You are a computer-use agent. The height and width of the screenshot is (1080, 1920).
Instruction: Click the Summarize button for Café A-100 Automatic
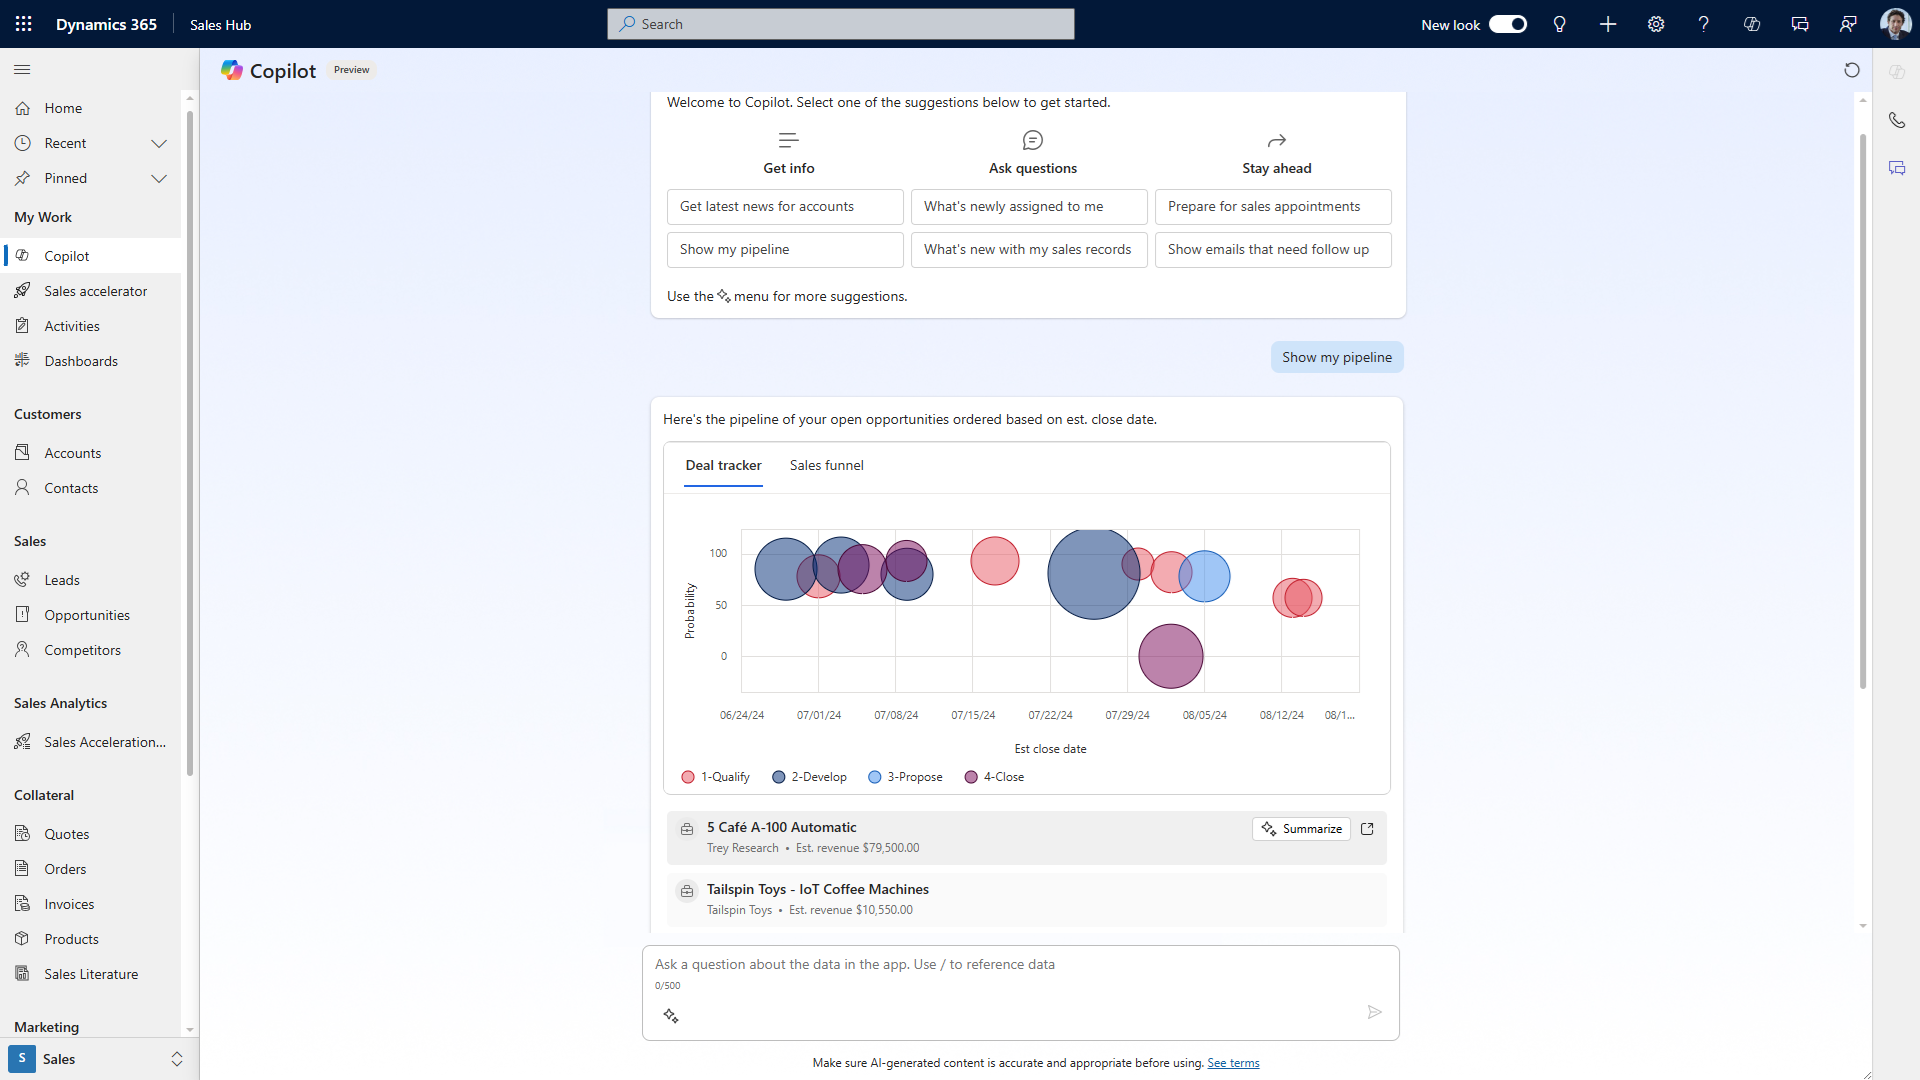tap(1301, 828)
